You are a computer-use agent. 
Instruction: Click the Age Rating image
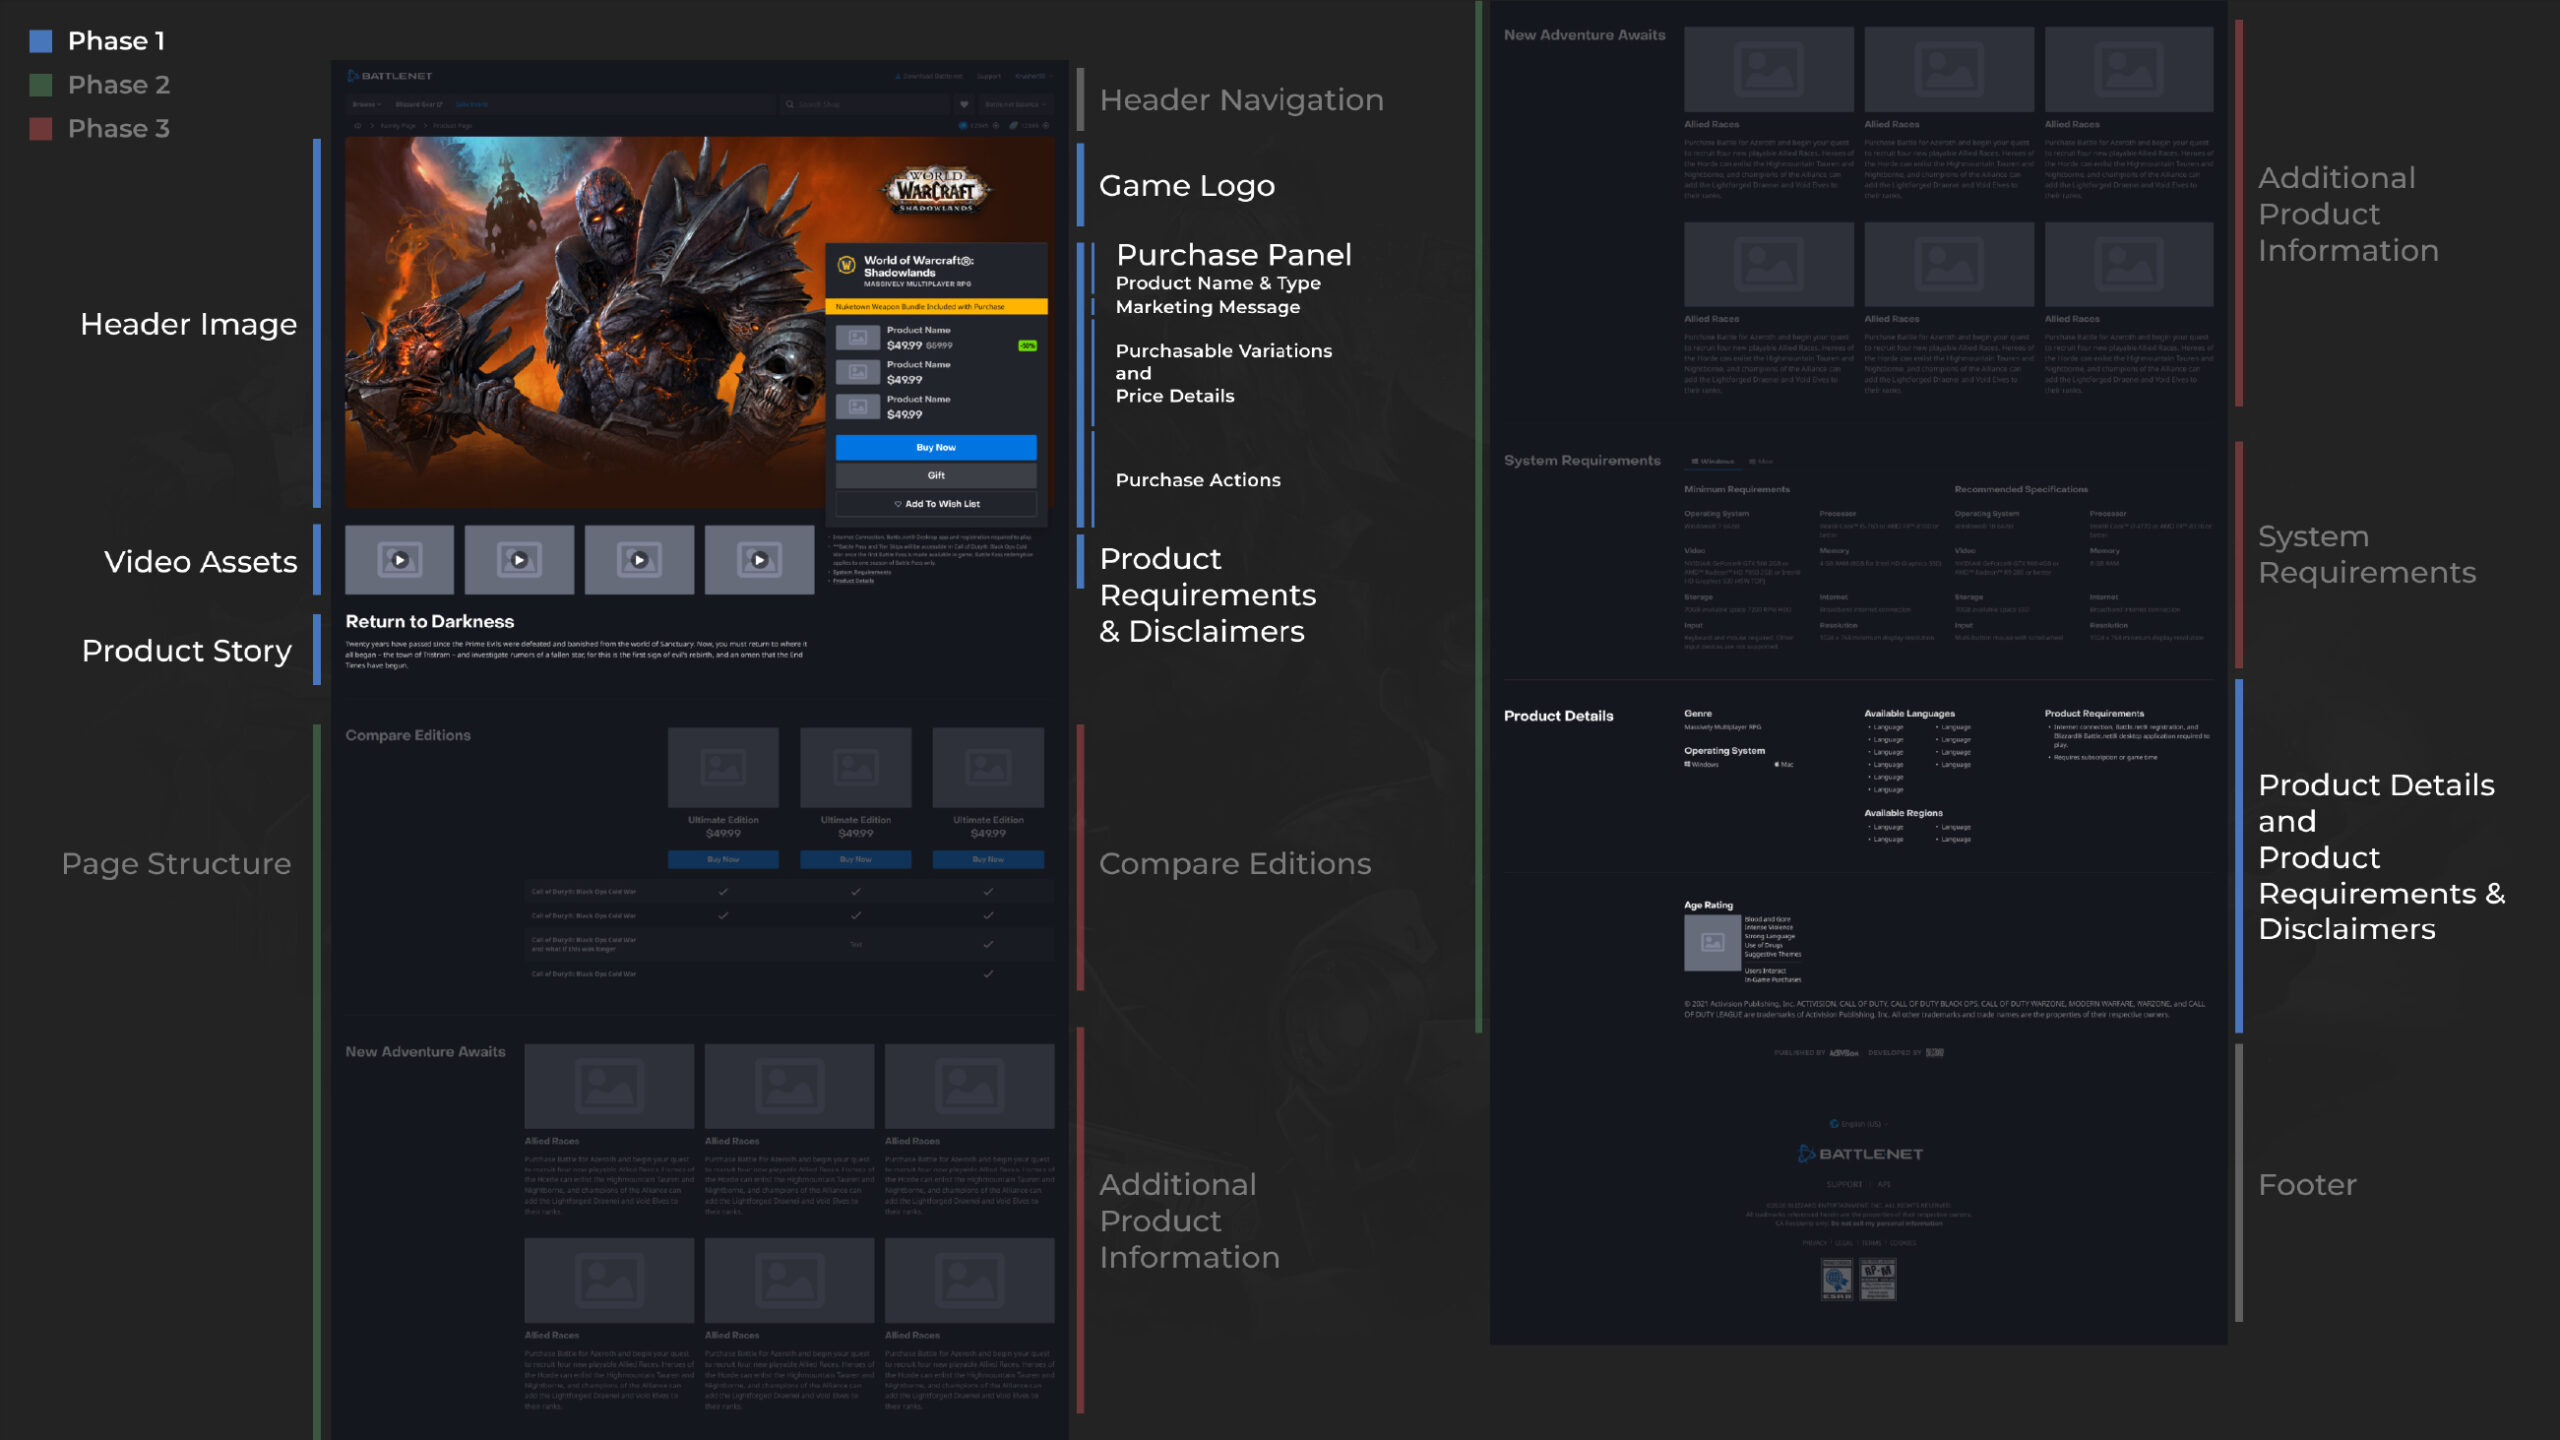point(1712,943)
